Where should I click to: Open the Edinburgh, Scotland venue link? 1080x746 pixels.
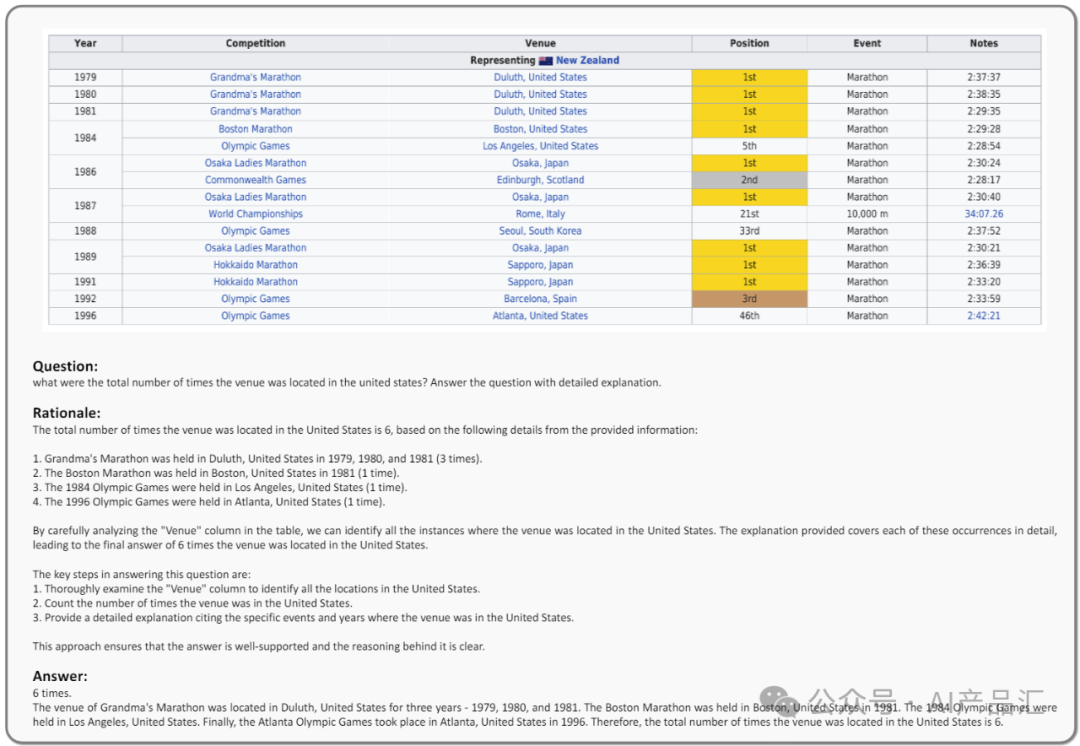pyautogui.click(x=540, y=180)
